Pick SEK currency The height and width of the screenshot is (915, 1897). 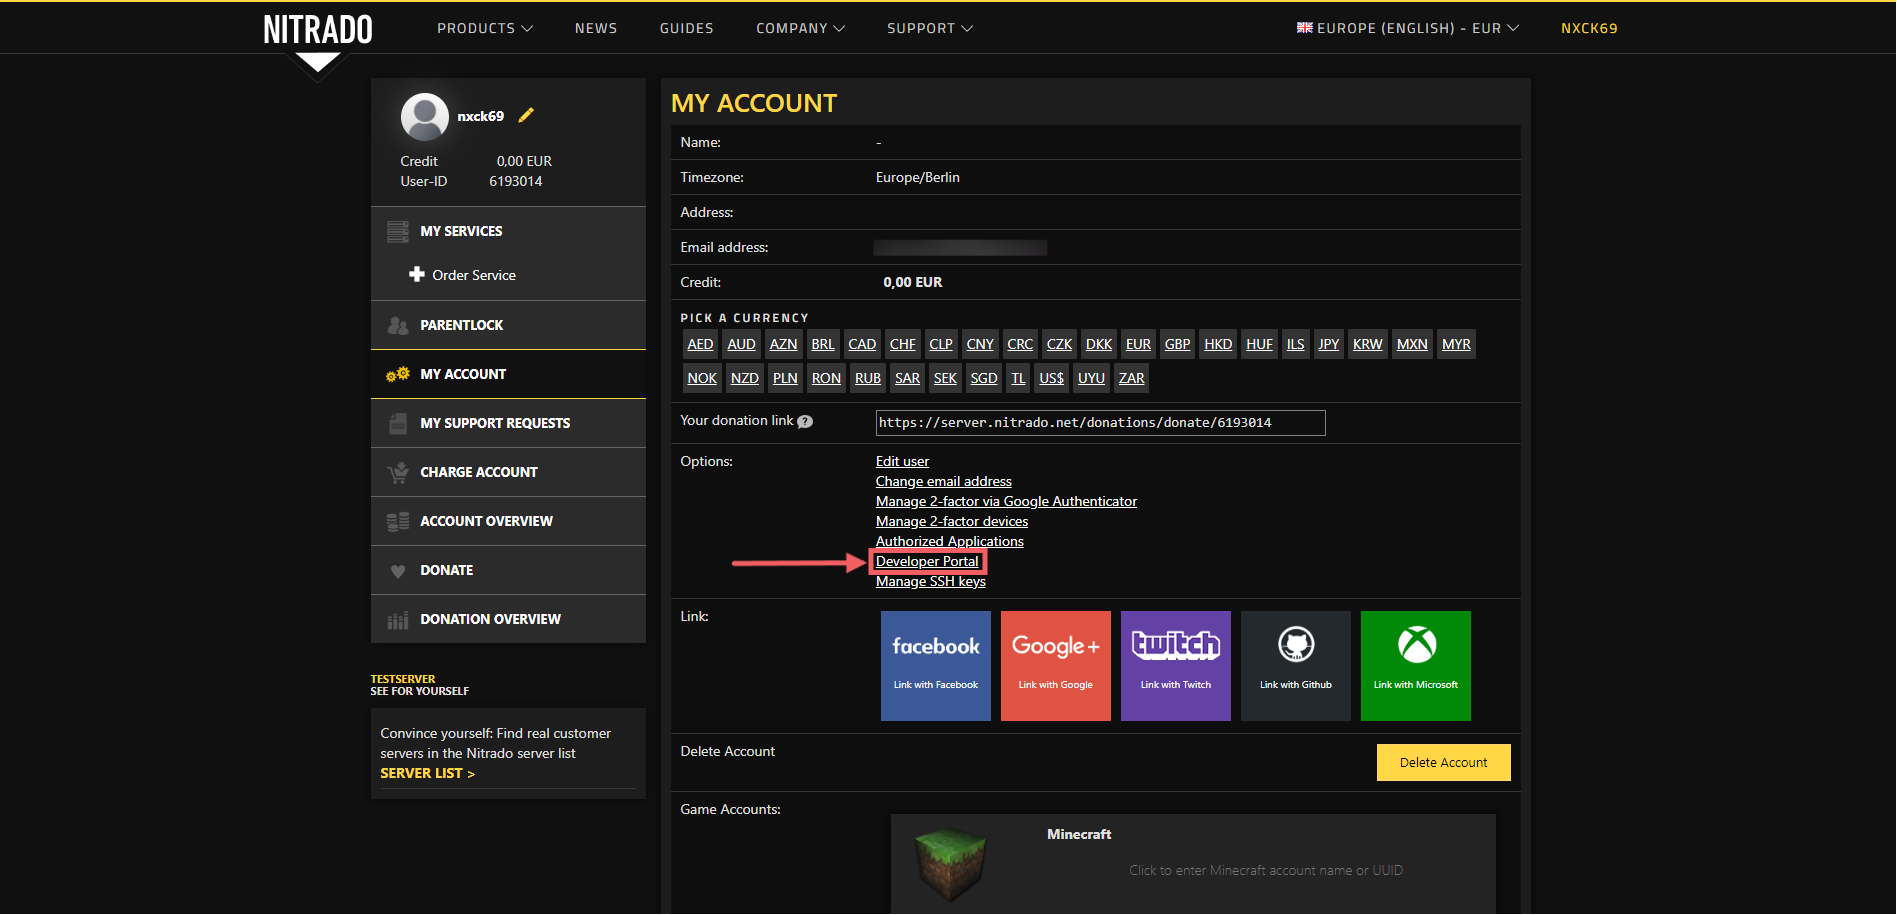945,378
